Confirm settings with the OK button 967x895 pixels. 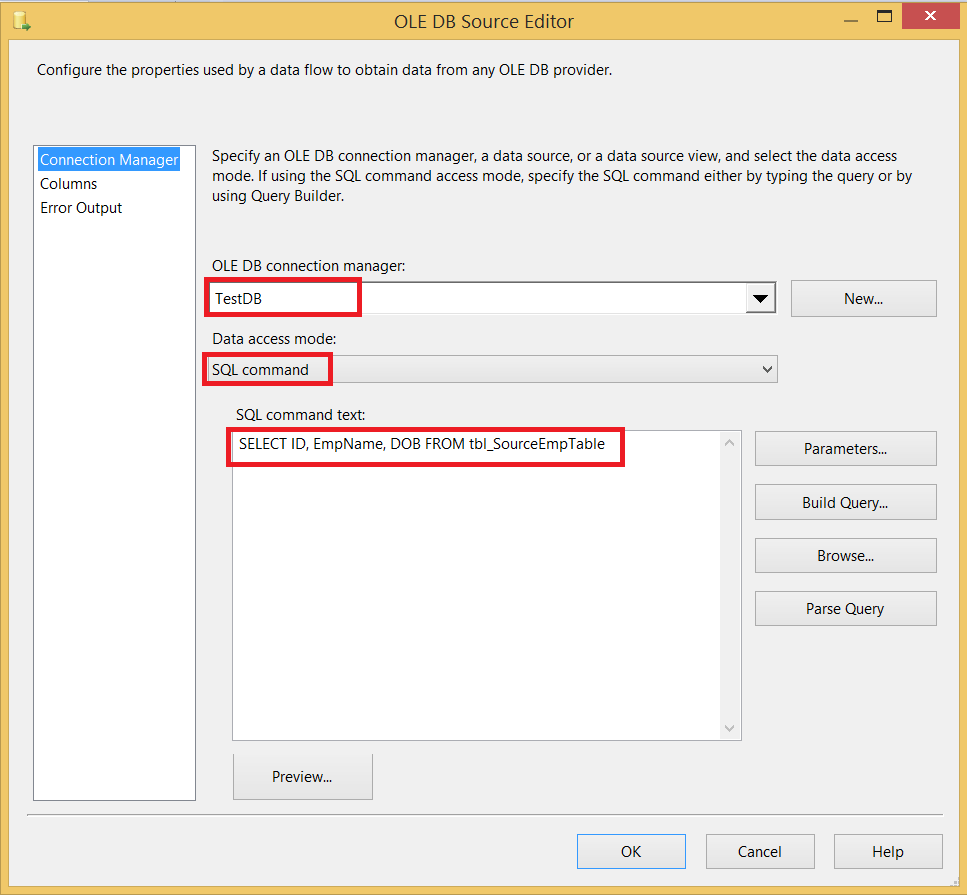pyautogui.click(x=631, y=851)
